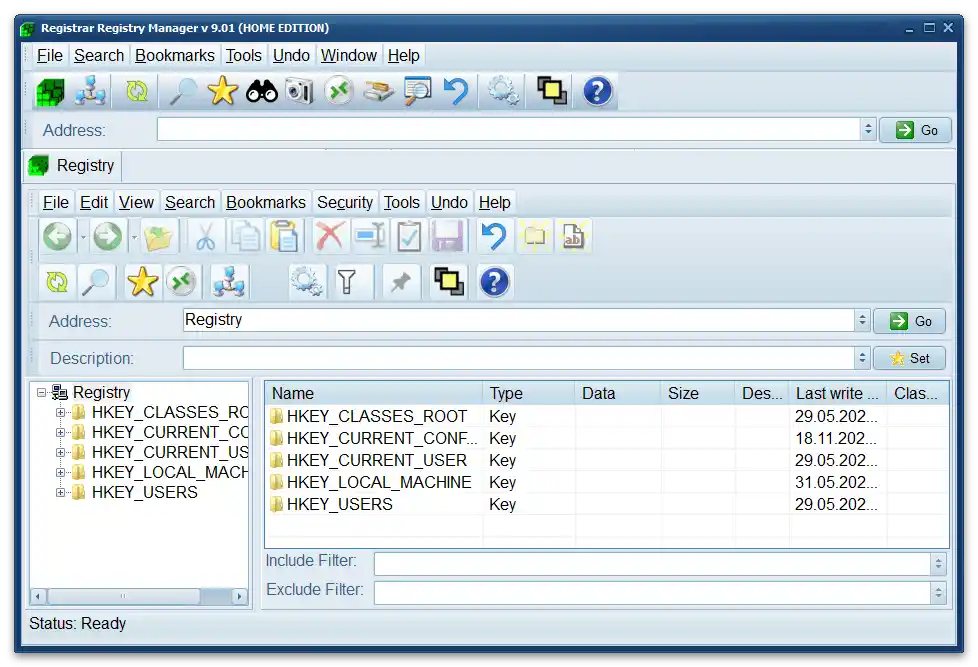Open the View menu

click(x=136, y=203)
